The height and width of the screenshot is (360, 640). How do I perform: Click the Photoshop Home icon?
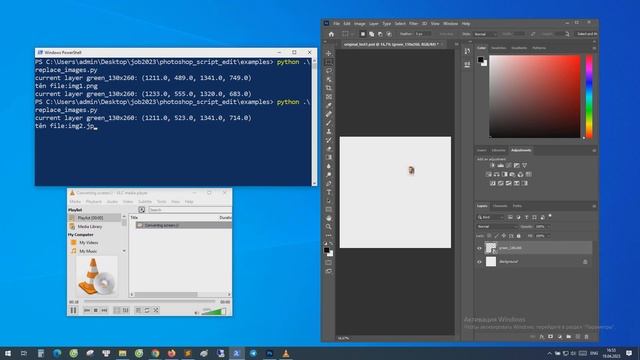pos(331,34)
